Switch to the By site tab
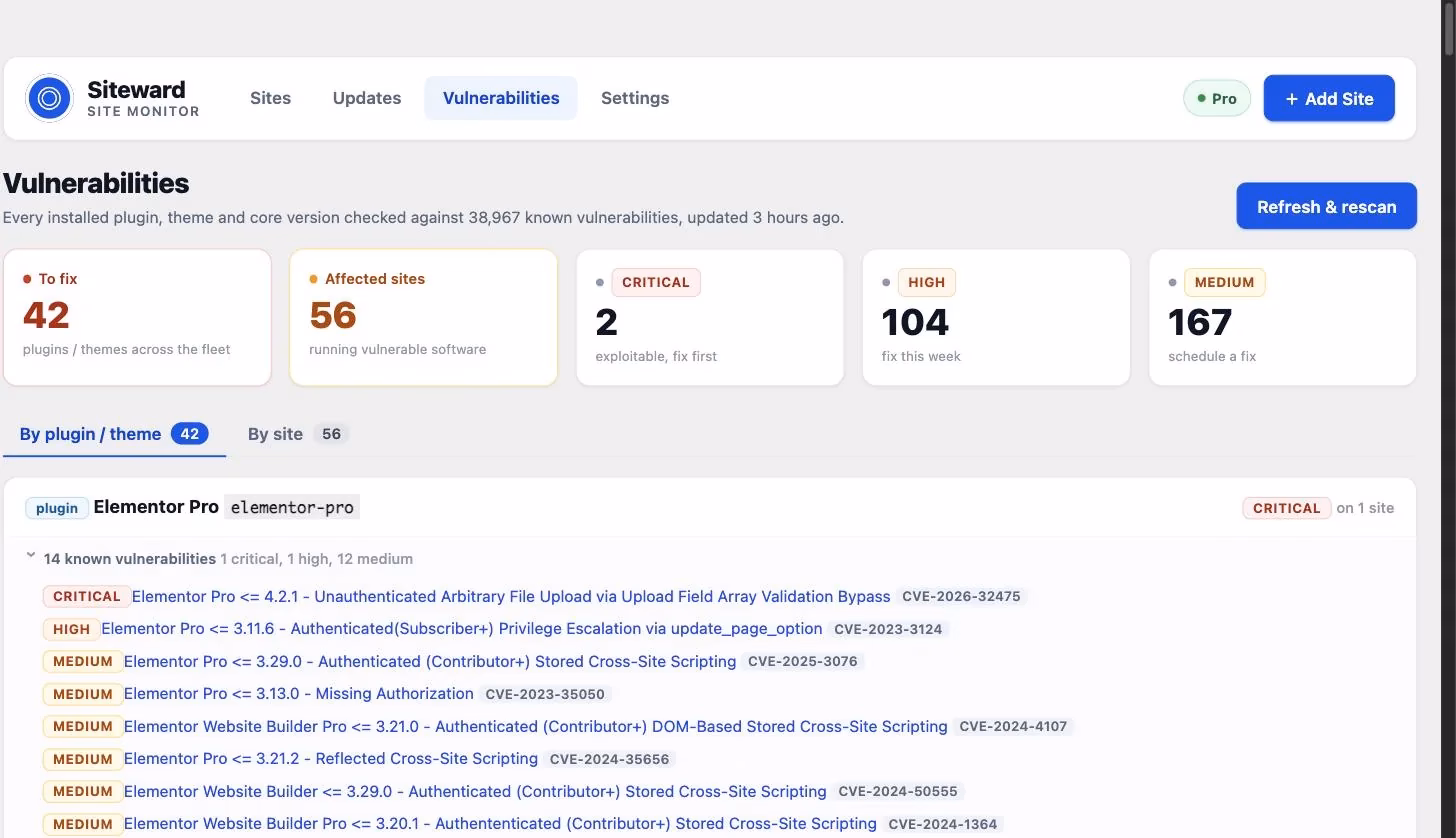The height and width of the screenshot is (838, 1456). pos(298,434)
